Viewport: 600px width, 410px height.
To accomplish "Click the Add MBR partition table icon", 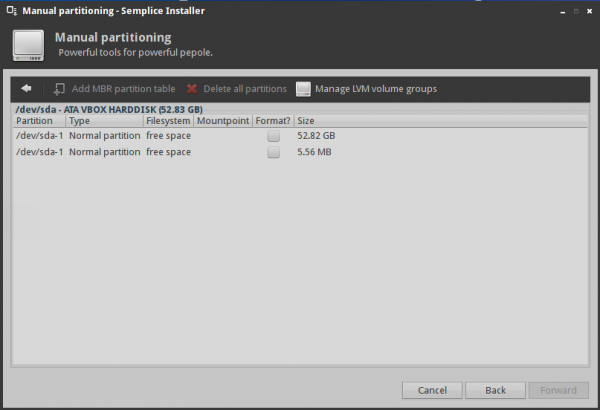I will tap(59, 89).
